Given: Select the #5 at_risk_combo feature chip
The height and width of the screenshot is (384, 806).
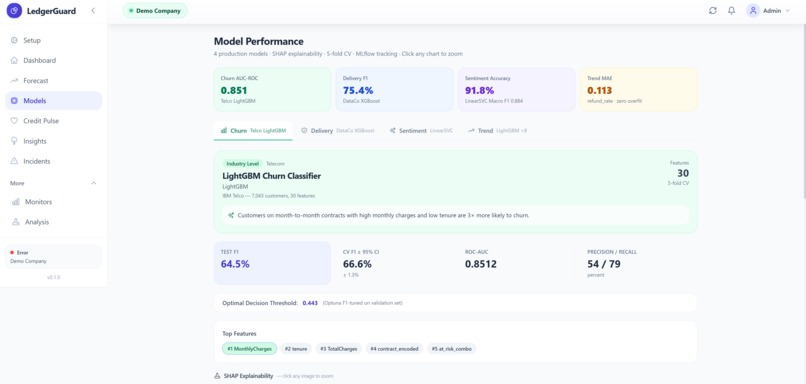Looking at the screenshot, I should click(x=452, y=349).
